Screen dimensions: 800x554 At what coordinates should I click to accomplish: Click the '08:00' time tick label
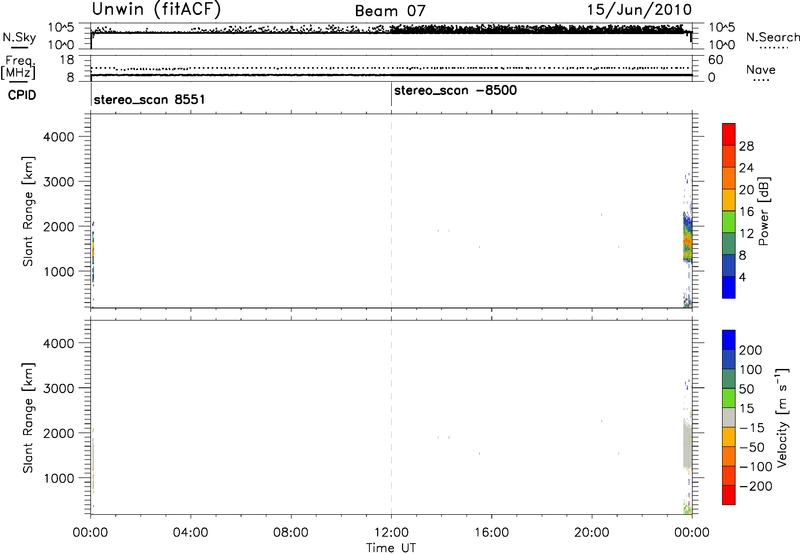coord(291,533)
